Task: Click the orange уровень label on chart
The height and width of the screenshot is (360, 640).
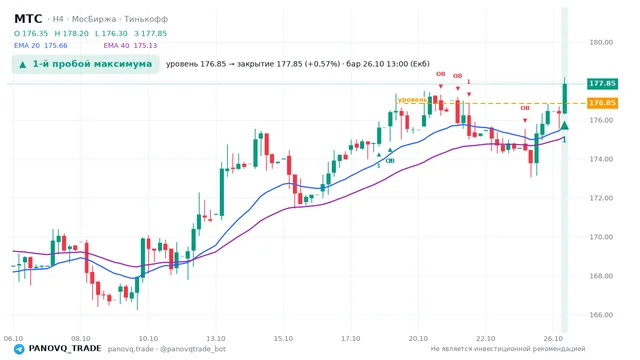Action: click(x=412, y=100)
